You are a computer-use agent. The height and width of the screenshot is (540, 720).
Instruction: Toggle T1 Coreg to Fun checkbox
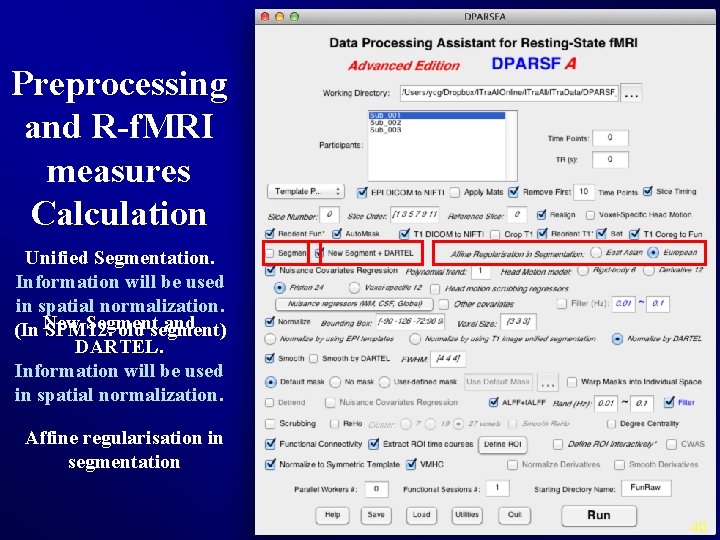635,234
